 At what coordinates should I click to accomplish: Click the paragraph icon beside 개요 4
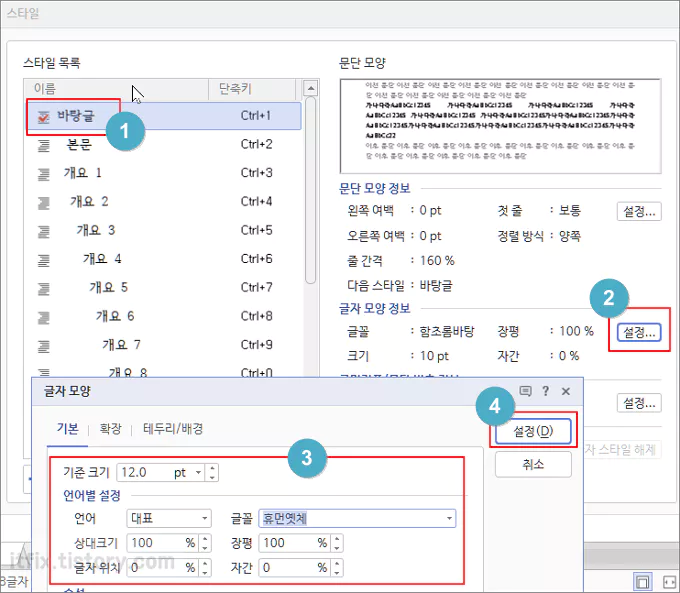(x=44, y=260)
